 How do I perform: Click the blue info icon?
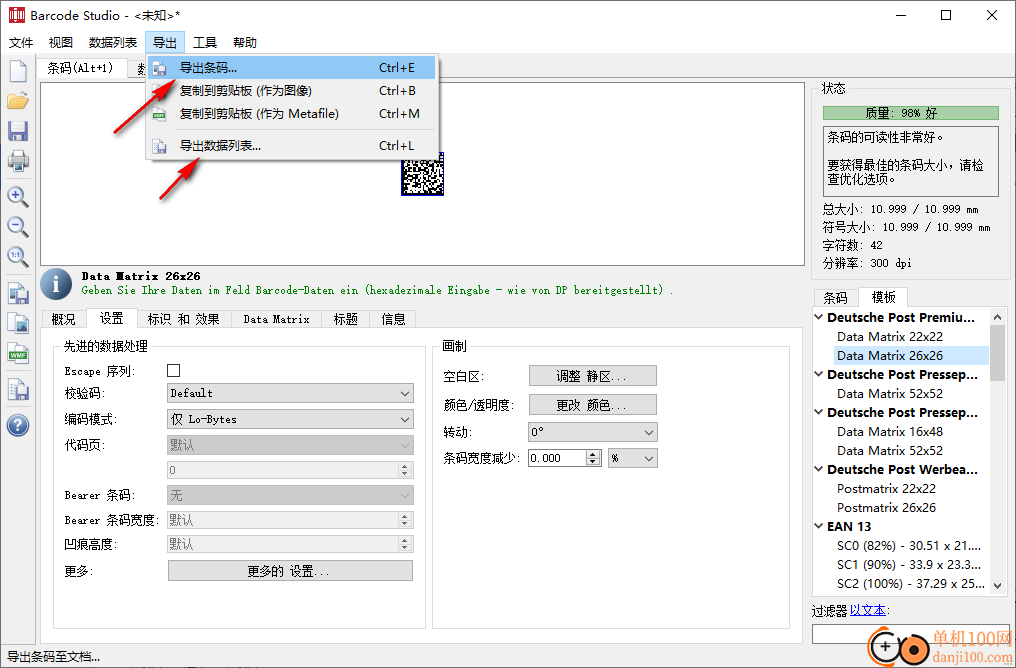pyautogui.click(x=56, y=284)
